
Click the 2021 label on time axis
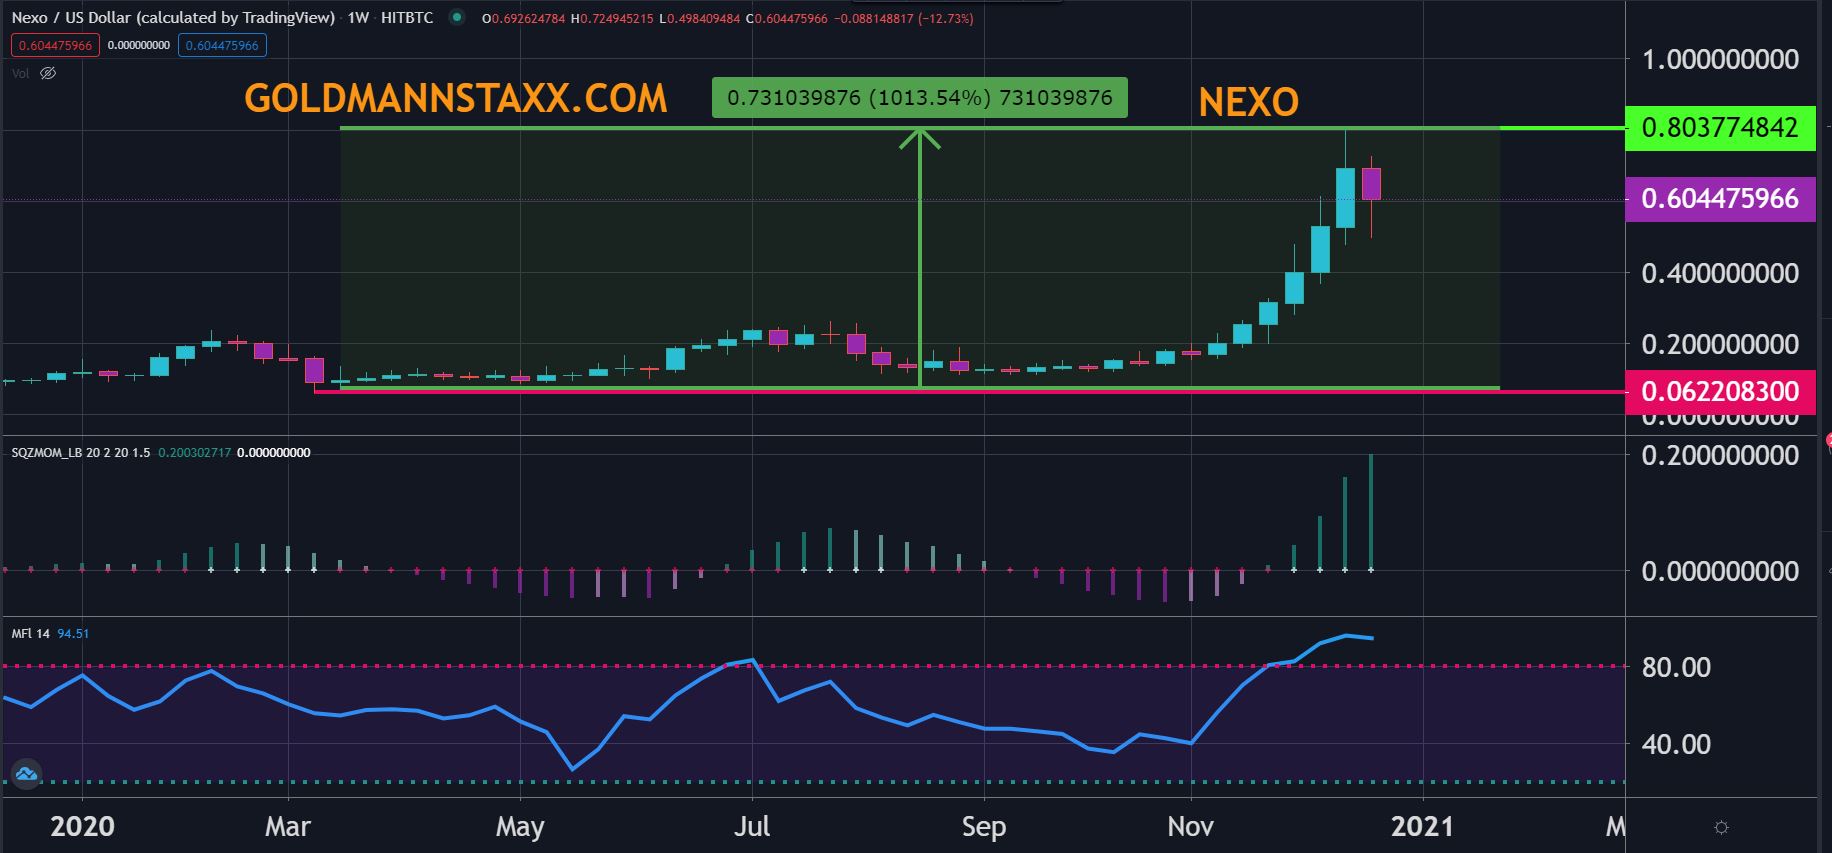1422,826
